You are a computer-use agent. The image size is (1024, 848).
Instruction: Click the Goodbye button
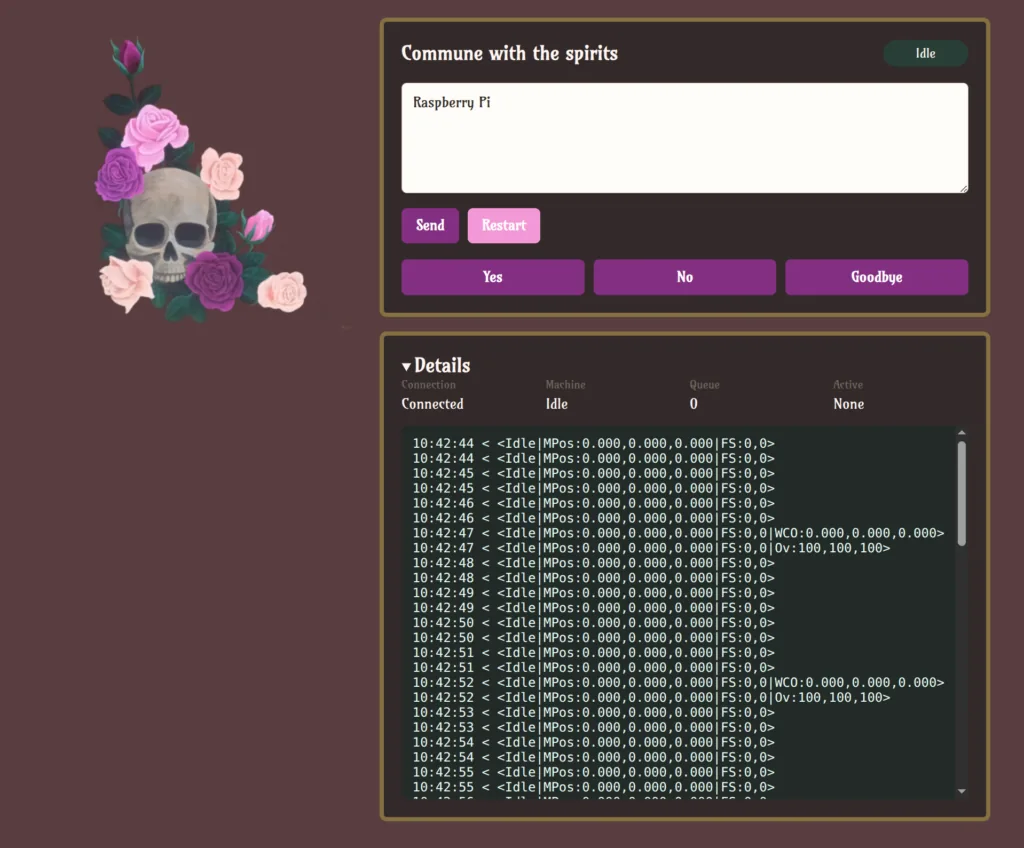pyautogui.click(x=876, y=277)
